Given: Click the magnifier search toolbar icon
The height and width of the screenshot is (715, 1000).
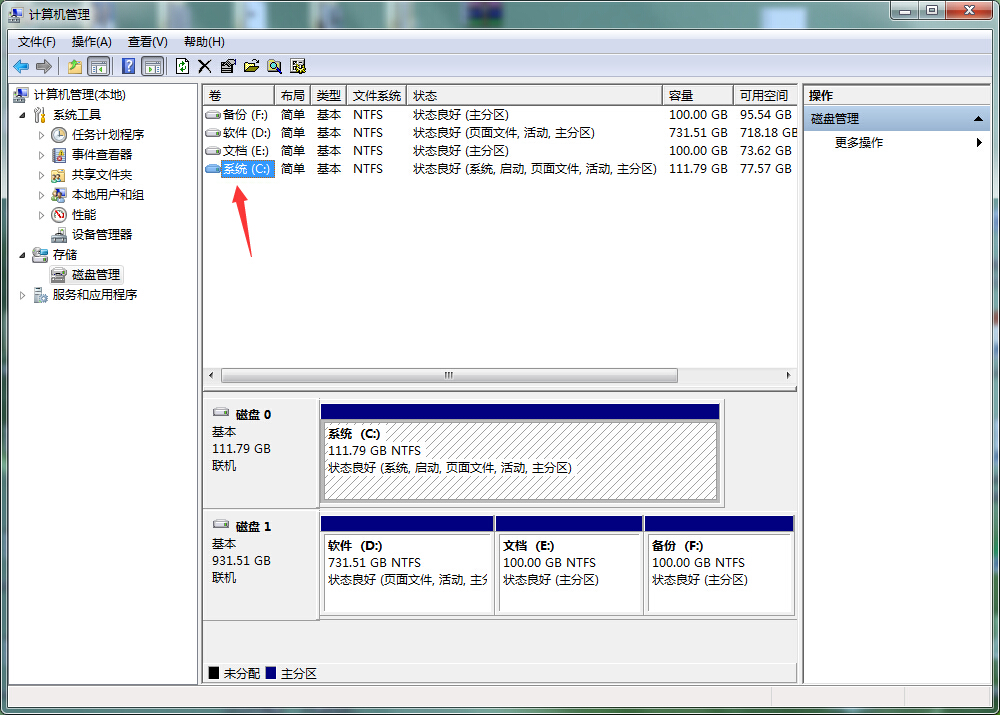Looking at the screenshot, I should (x=274, y=66).
